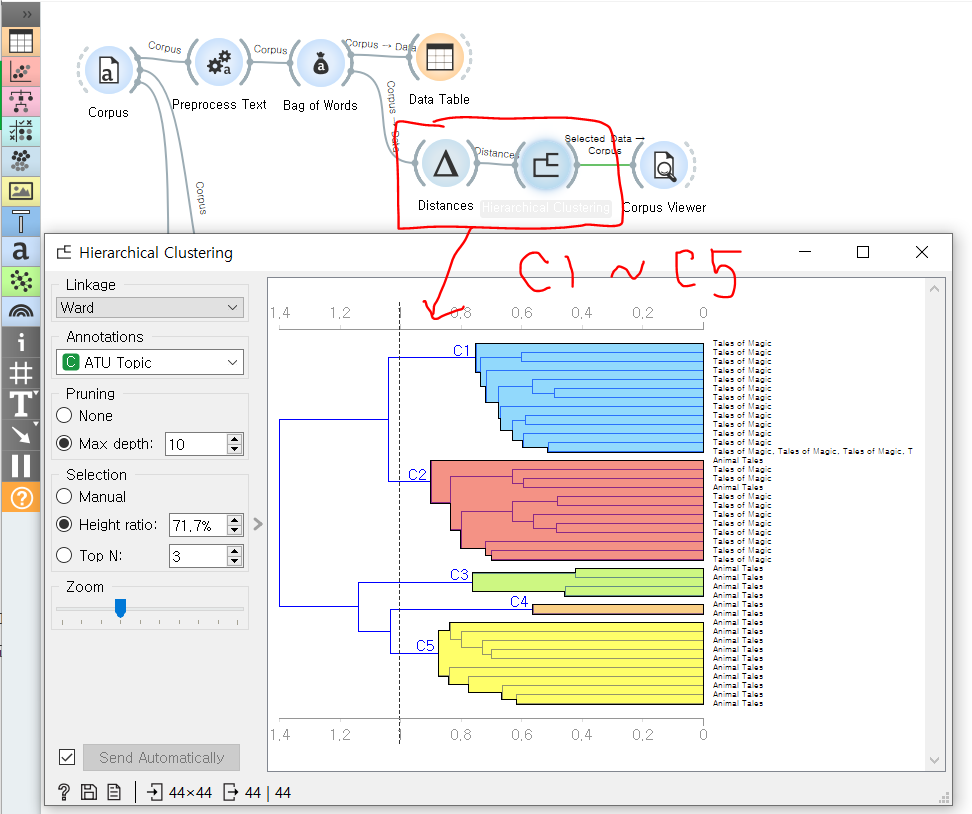972x814 pixels.
Task: Open the Unsupervised category dots icon
Action: [x=20, y=161]
